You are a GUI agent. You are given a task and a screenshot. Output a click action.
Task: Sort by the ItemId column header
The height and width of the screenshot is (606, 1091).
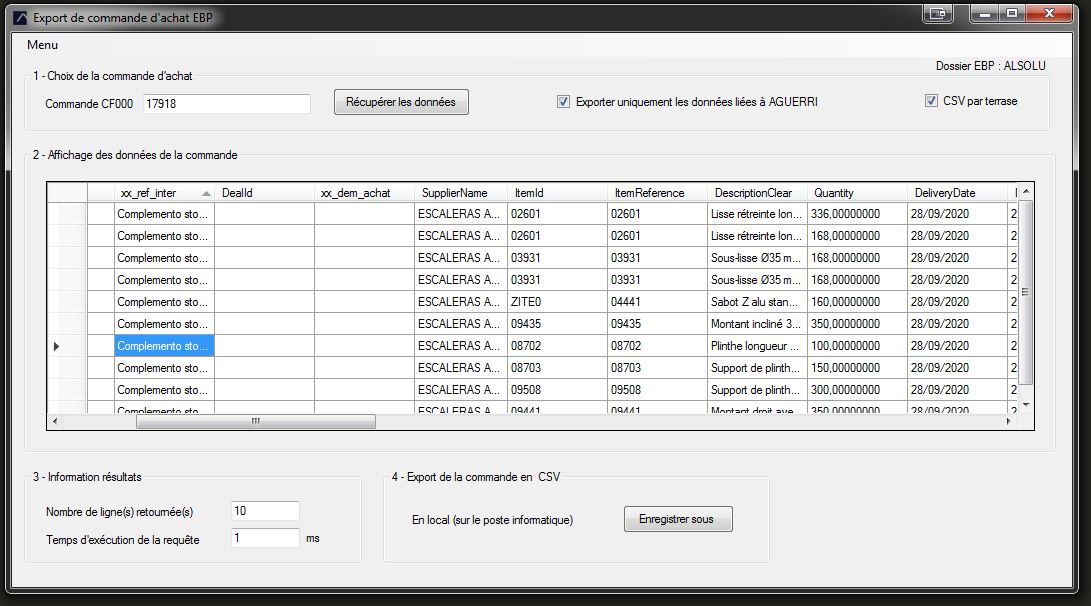click(x=557, y=193)
